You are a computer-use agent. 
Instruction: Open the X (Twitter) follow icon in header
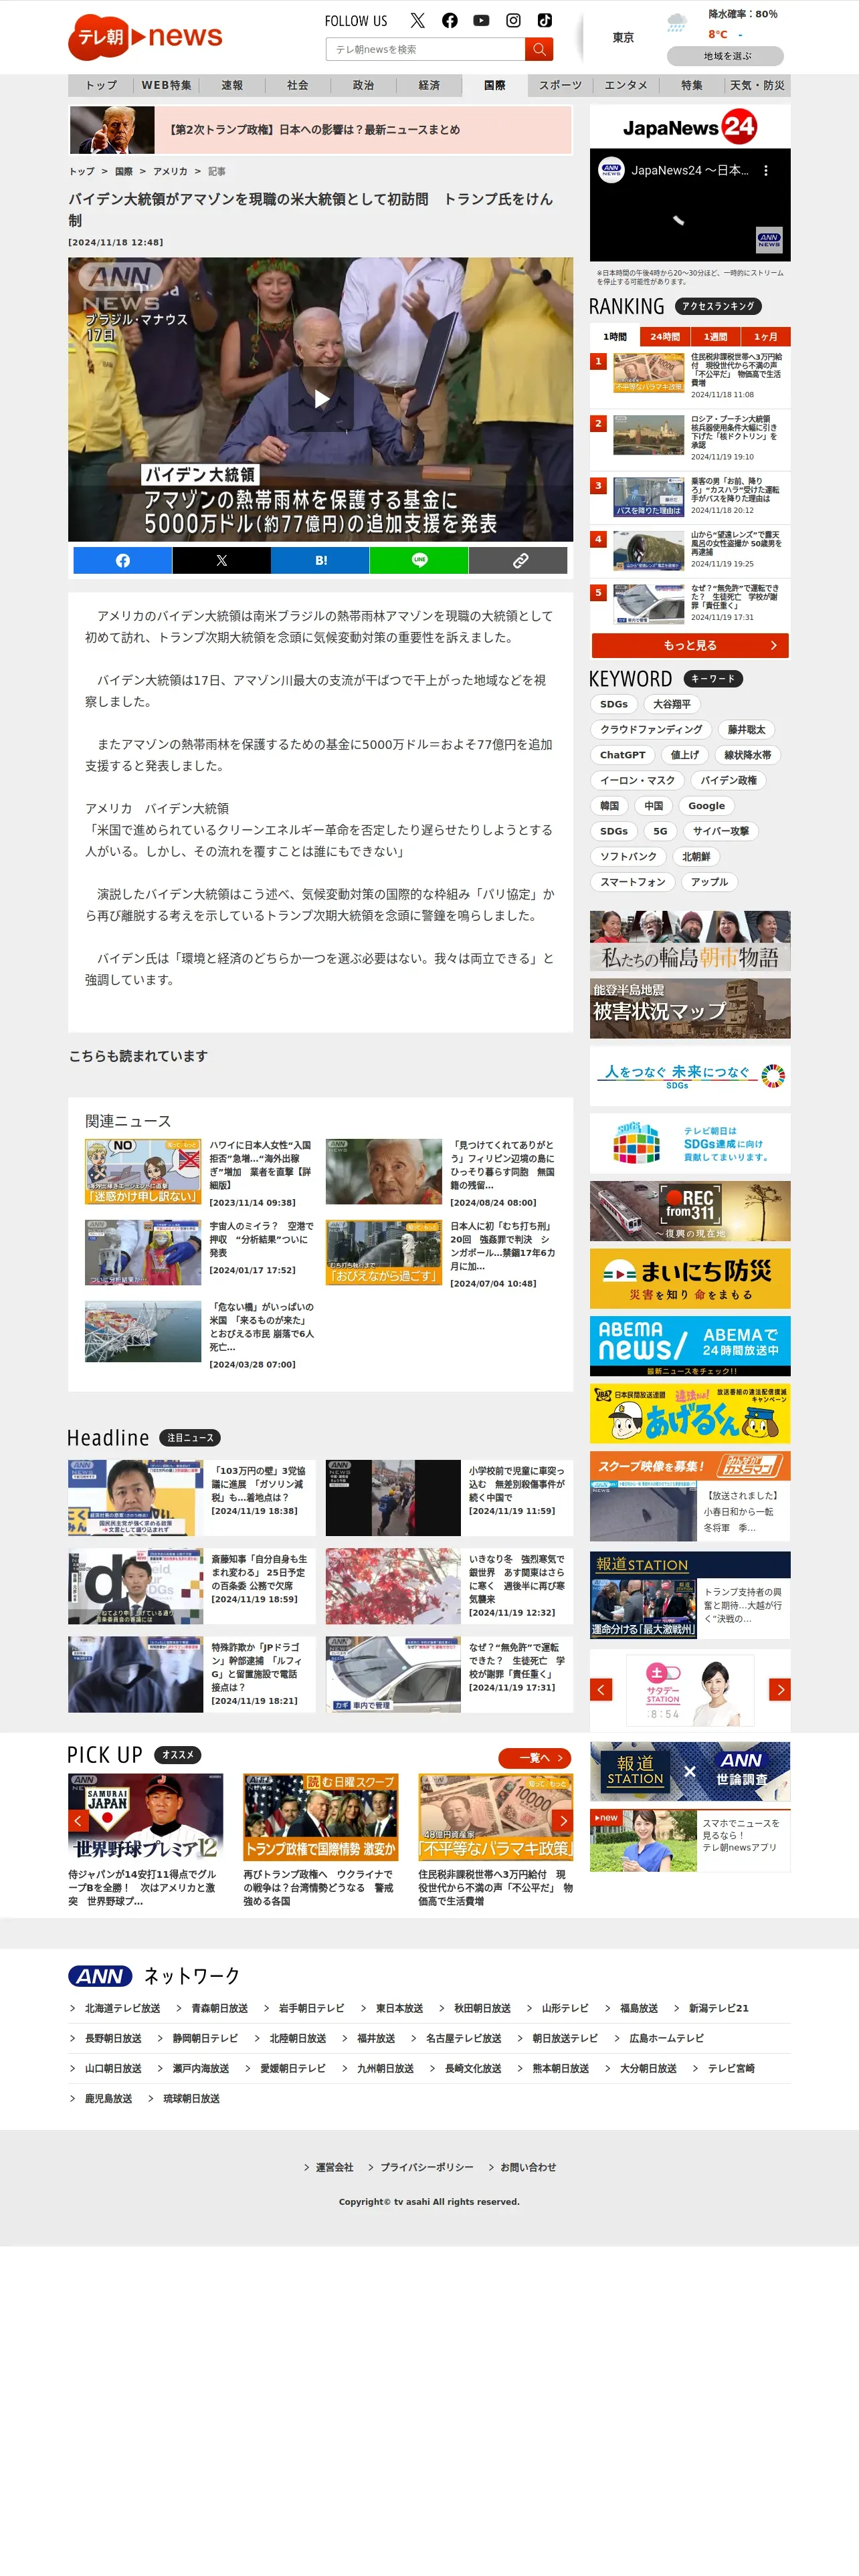pyautogui.click(x=418, y=20)
